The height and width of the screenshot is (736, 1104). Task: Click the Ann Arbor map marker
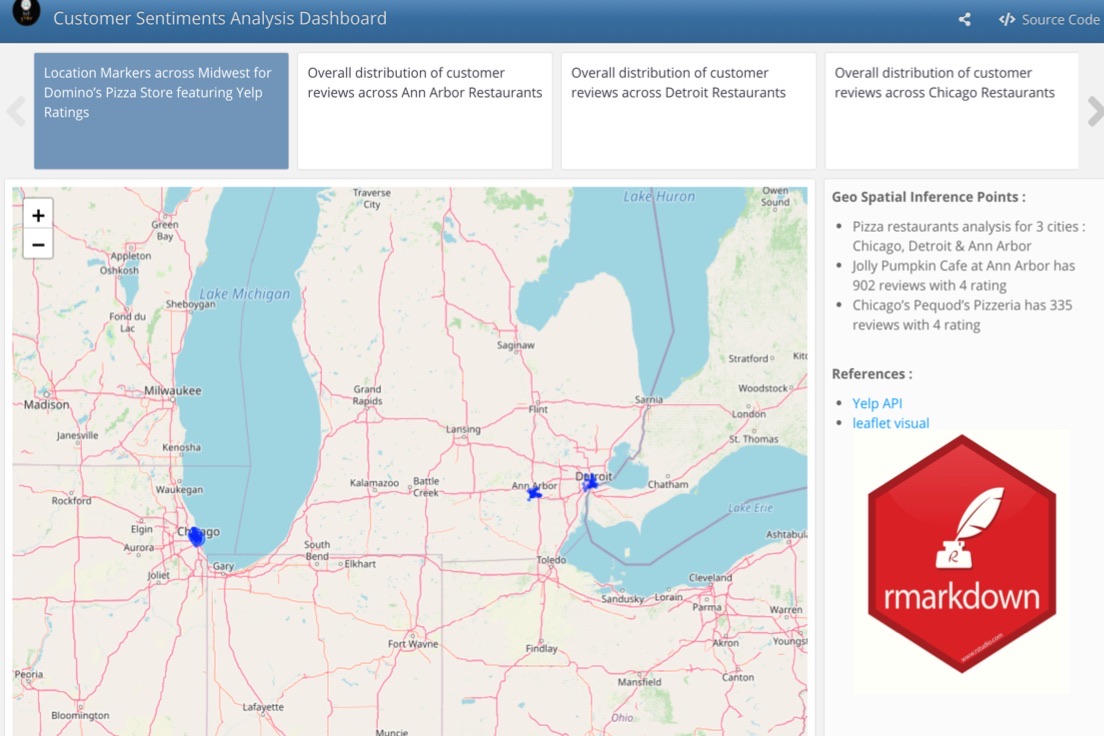pyautogui.click(x=534, y=493)
